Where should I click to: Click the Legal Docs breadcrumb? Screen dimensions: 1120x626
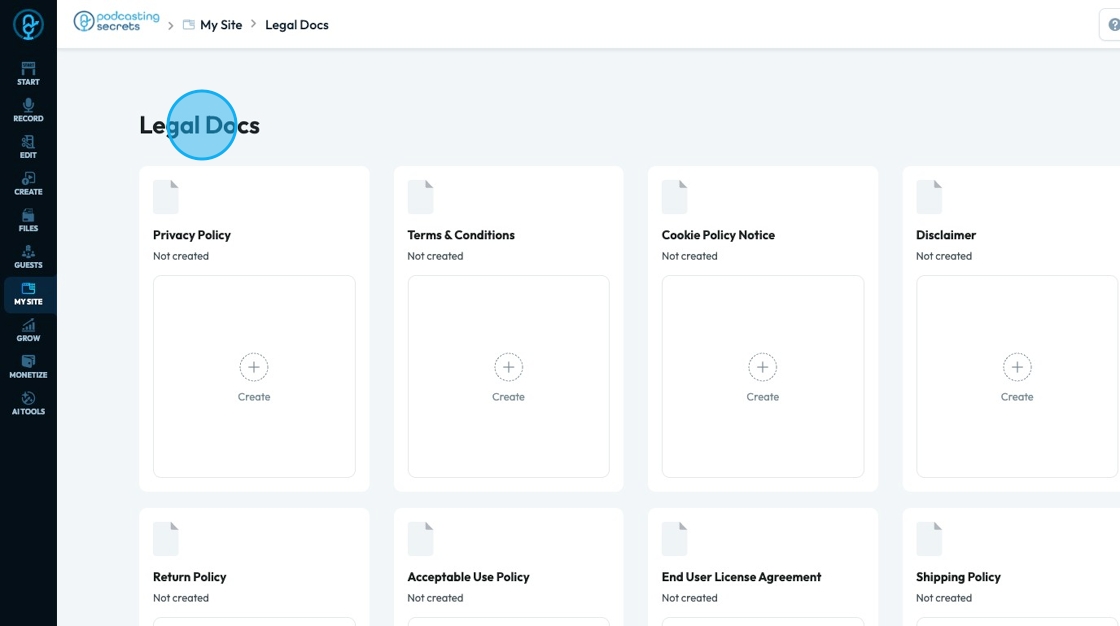point(296,25)
